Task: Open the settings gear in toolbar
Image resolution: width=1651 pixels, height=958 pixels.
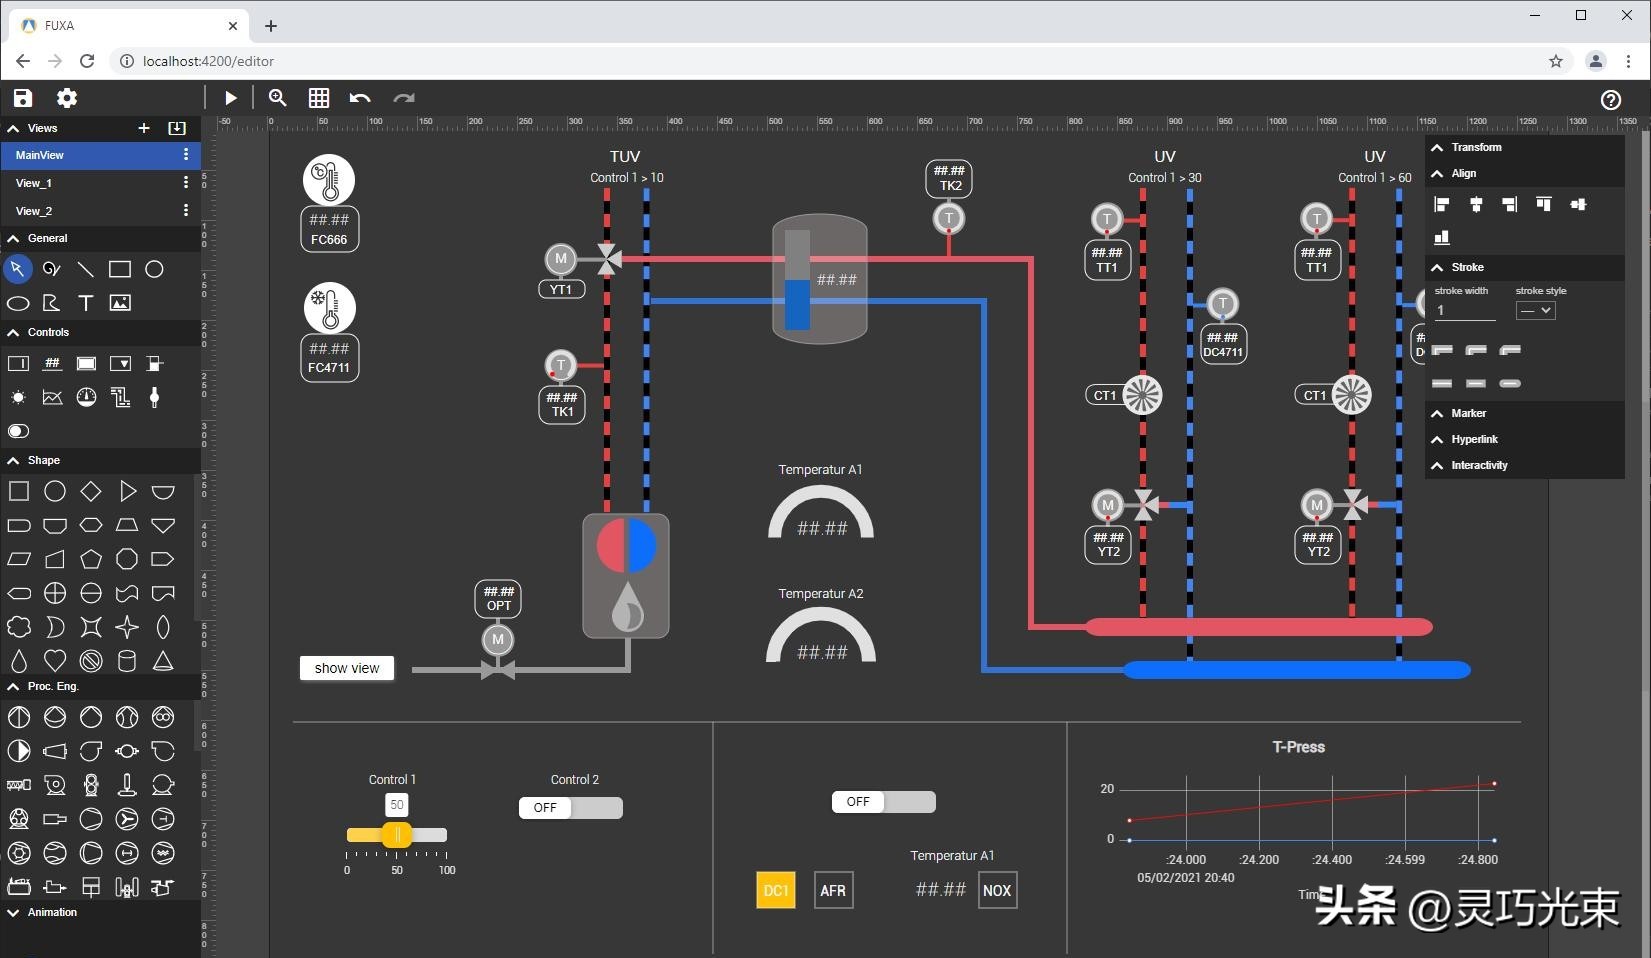Action: [x=67, y=98]
